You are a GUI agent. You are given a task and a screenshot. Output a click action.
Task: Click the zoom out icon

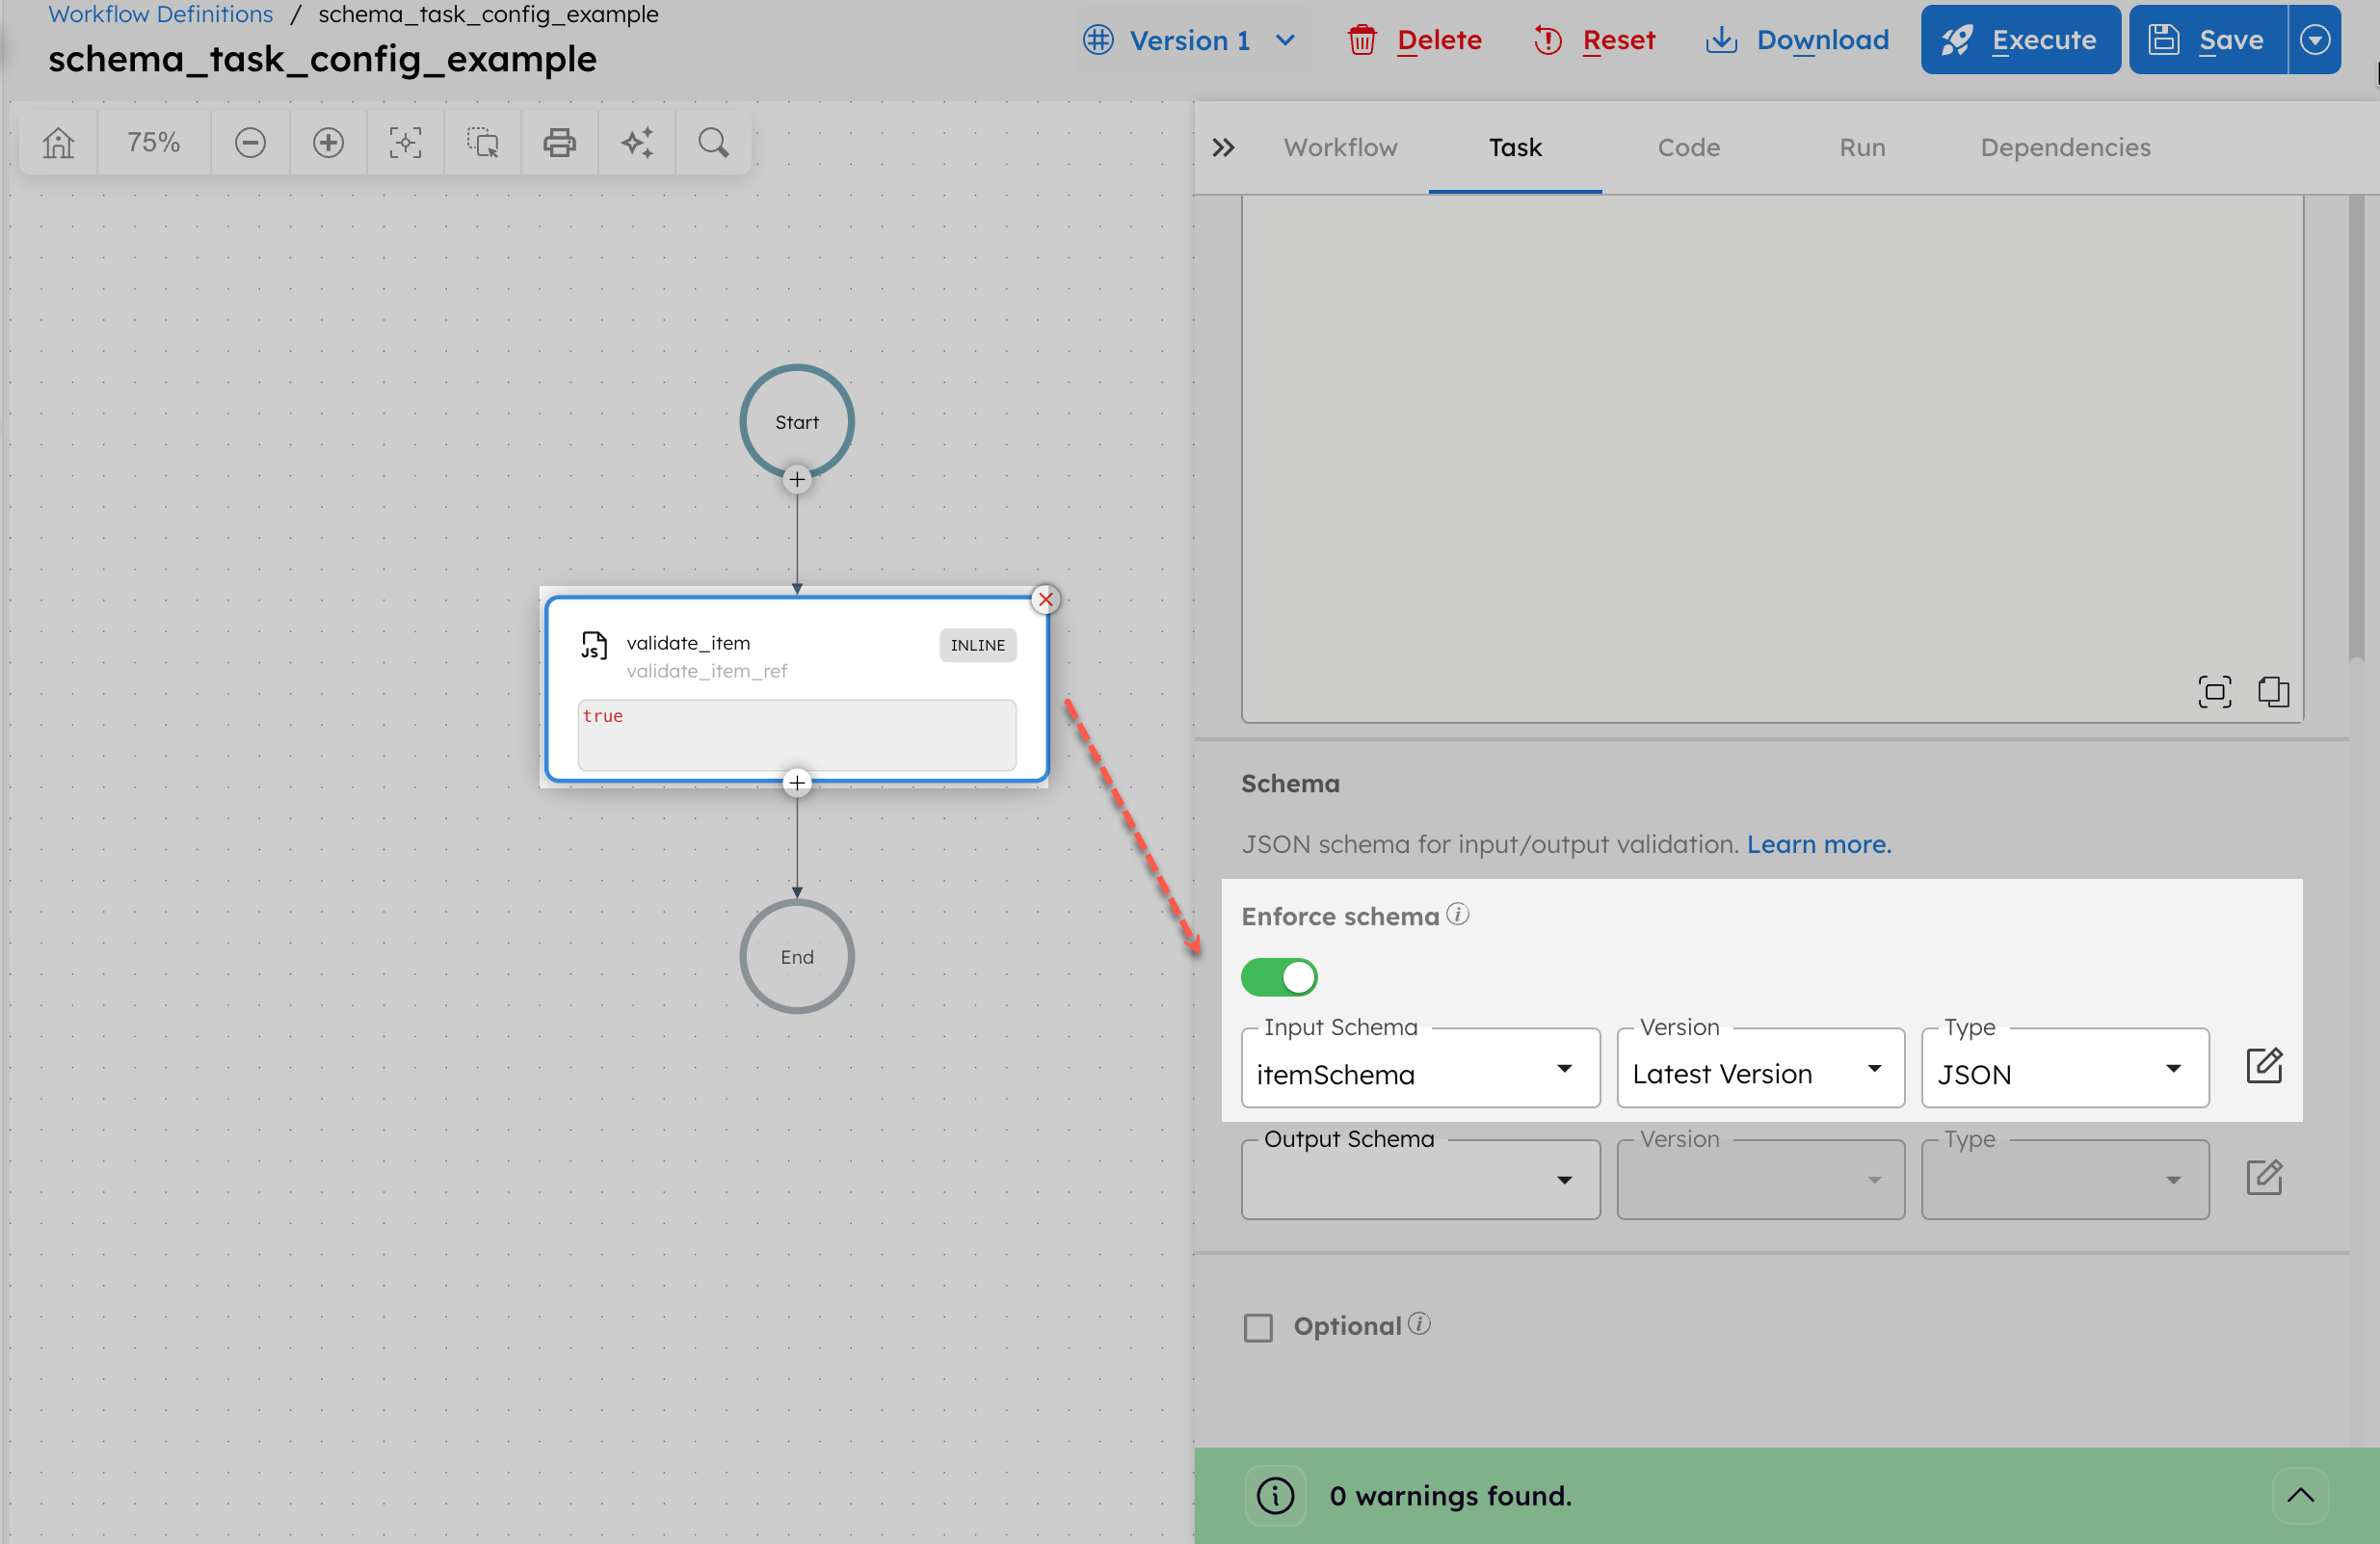[250, 142]
